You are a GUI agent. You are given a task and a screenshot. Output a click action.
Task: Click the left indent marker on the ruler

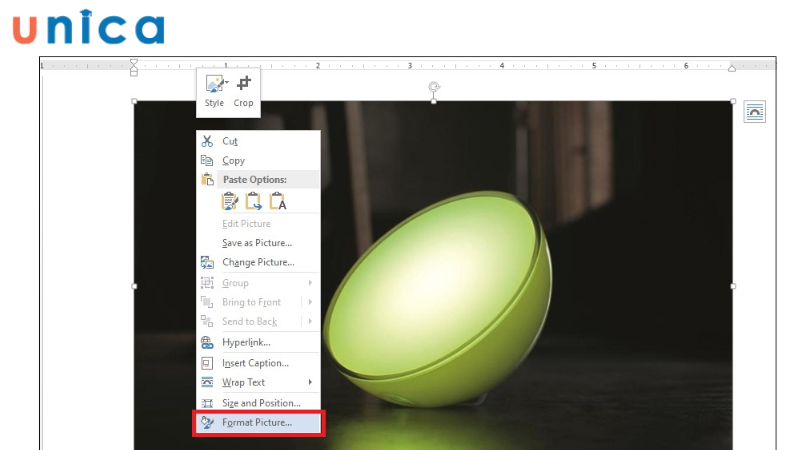point(134,72)
